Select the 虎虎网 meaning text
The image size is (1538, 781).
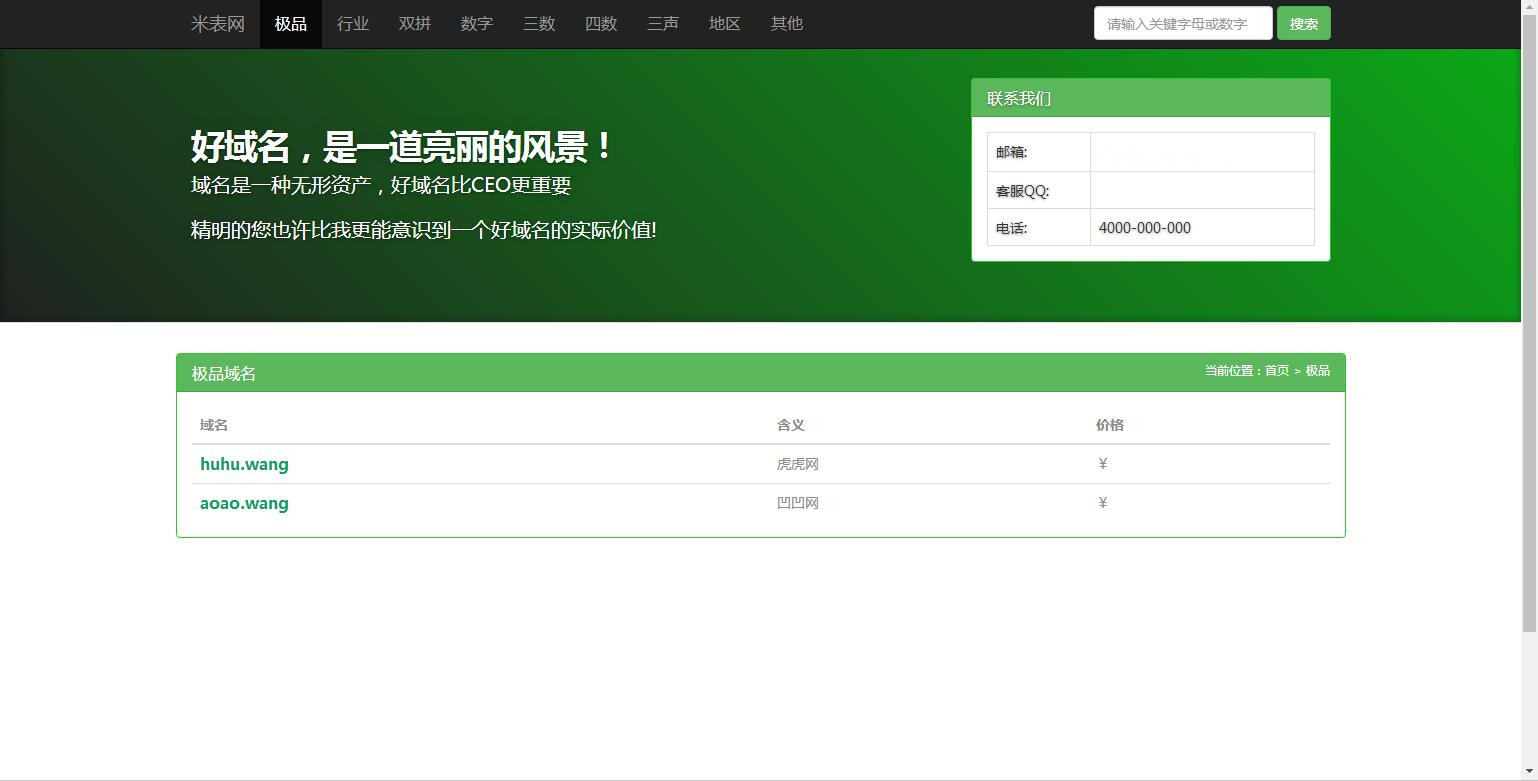[x=798, y=464]
